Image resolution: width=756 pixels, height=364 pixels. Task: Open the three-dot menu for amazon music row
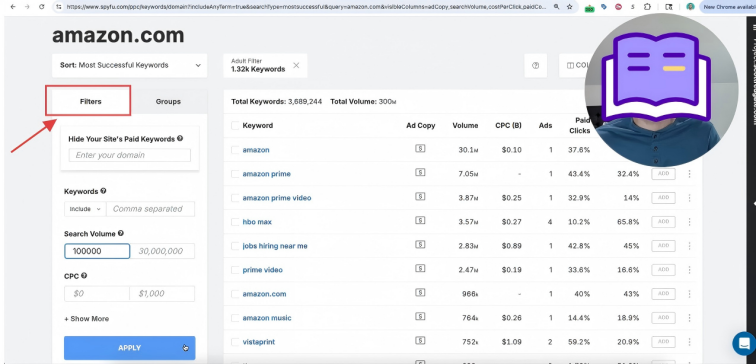click(689, 318)
